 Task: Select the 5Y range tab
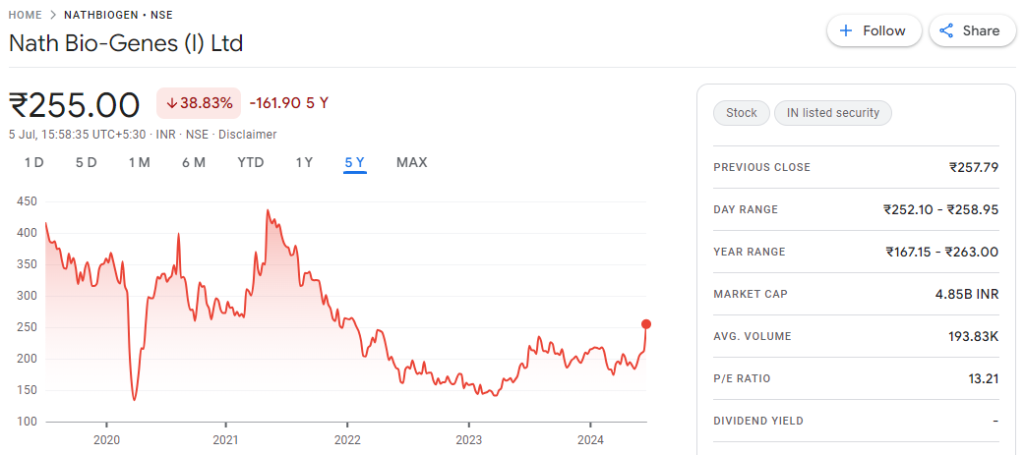[355, 162]
